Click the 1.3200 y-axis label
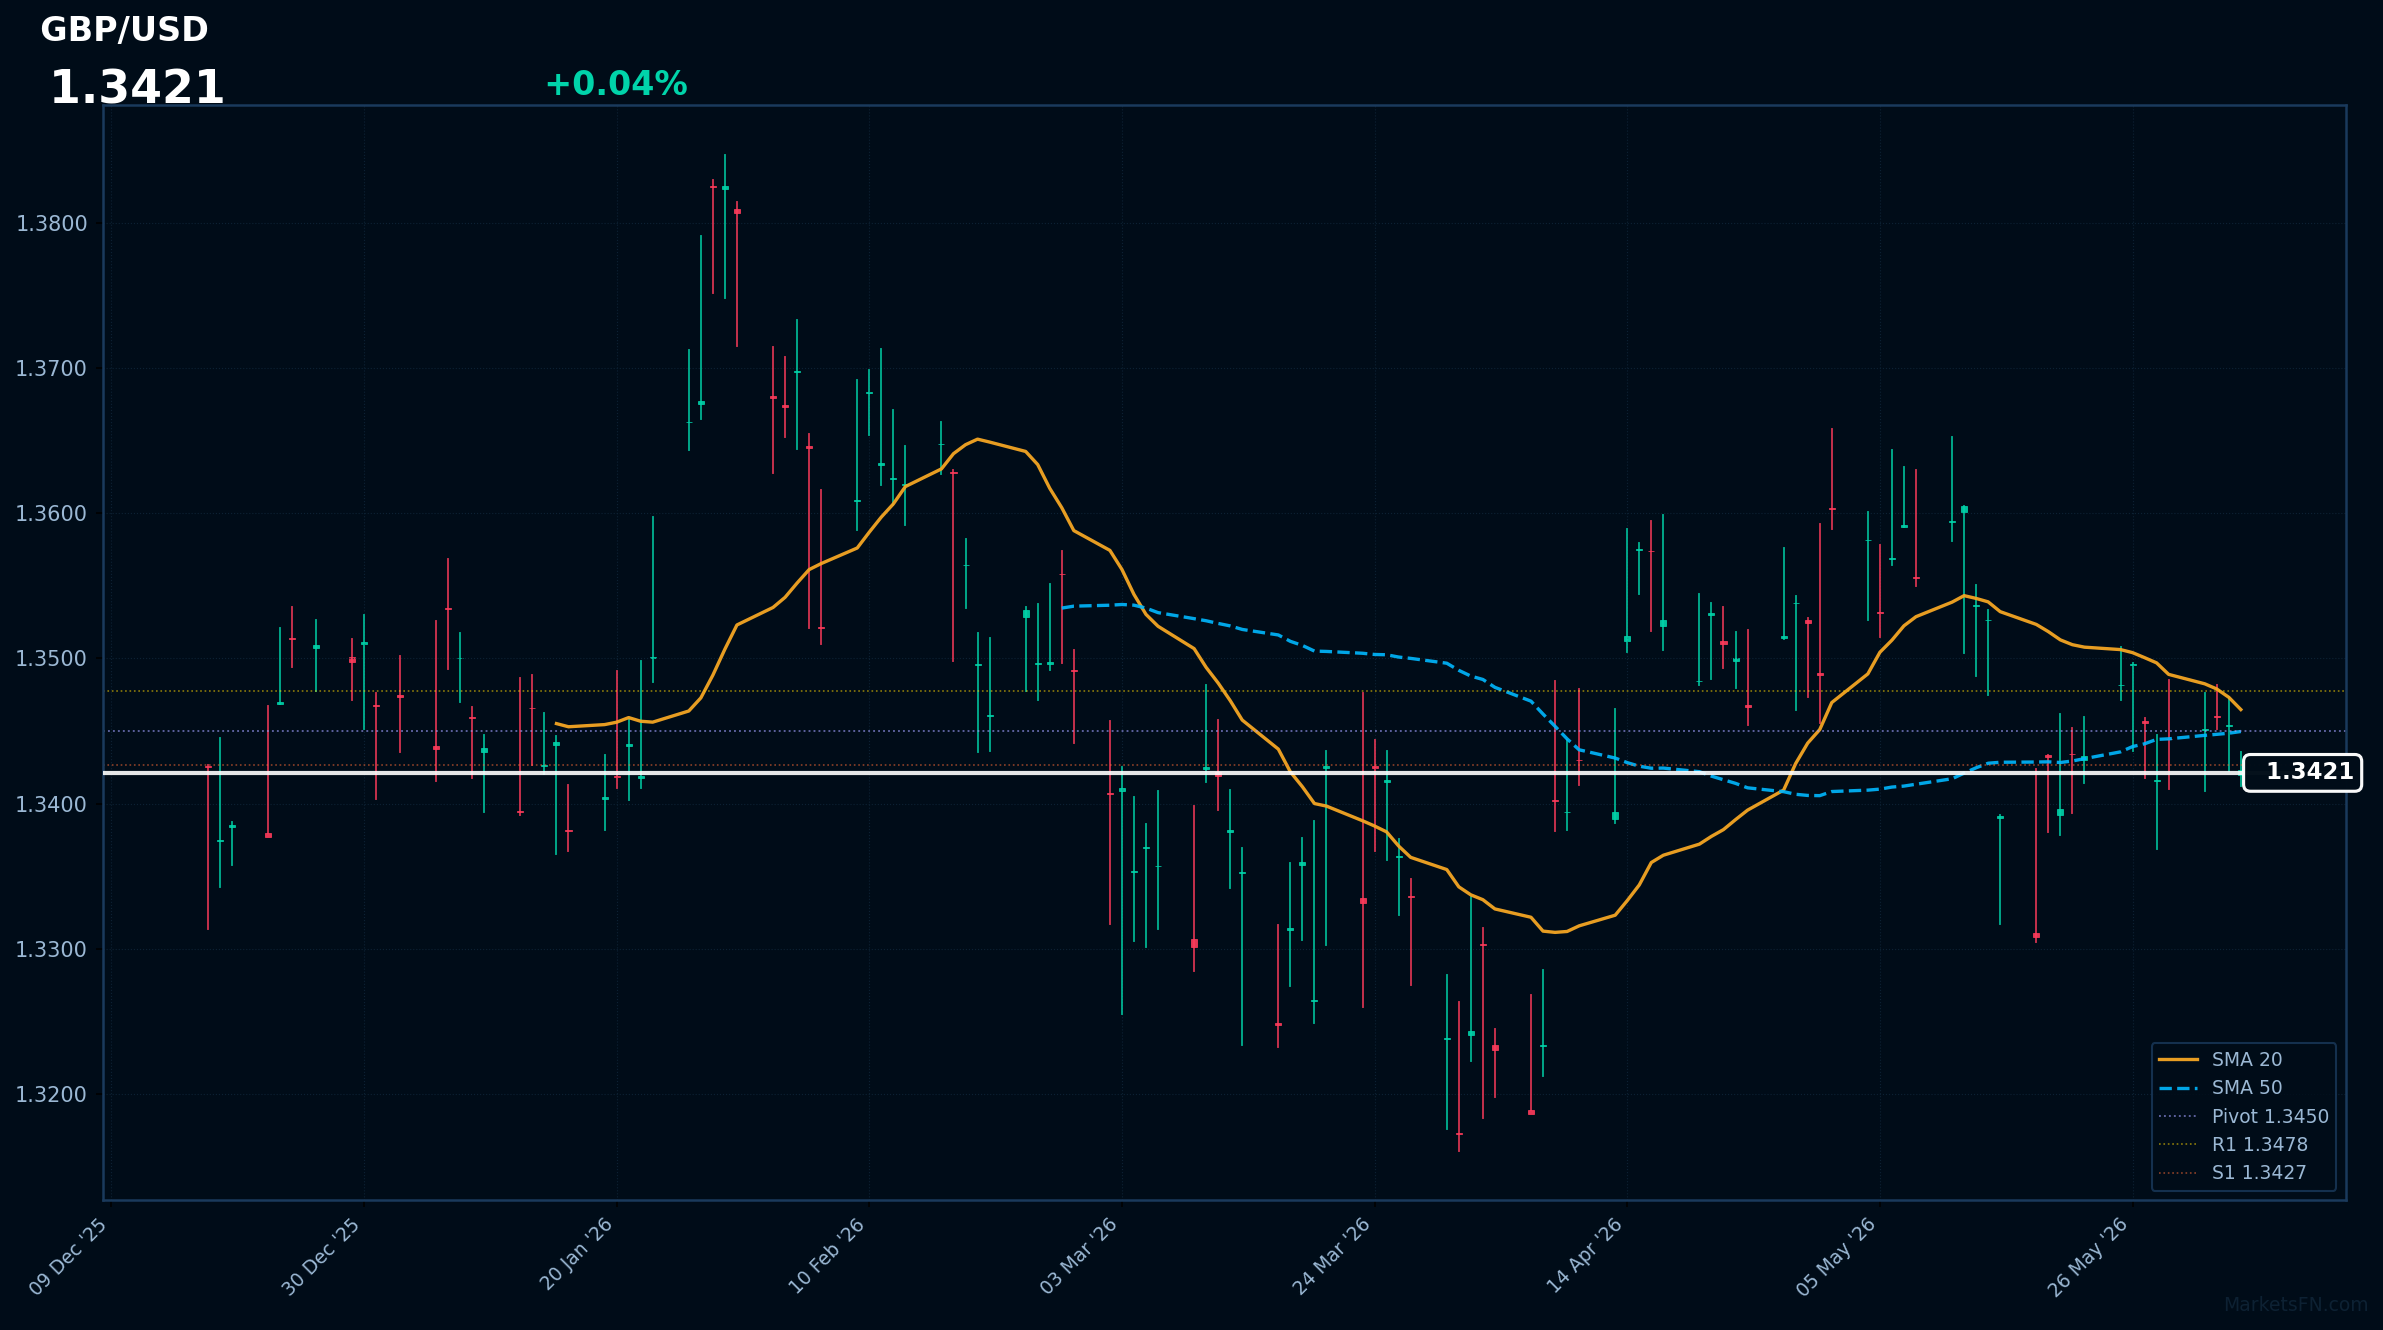 click(x=52, y=1095)
